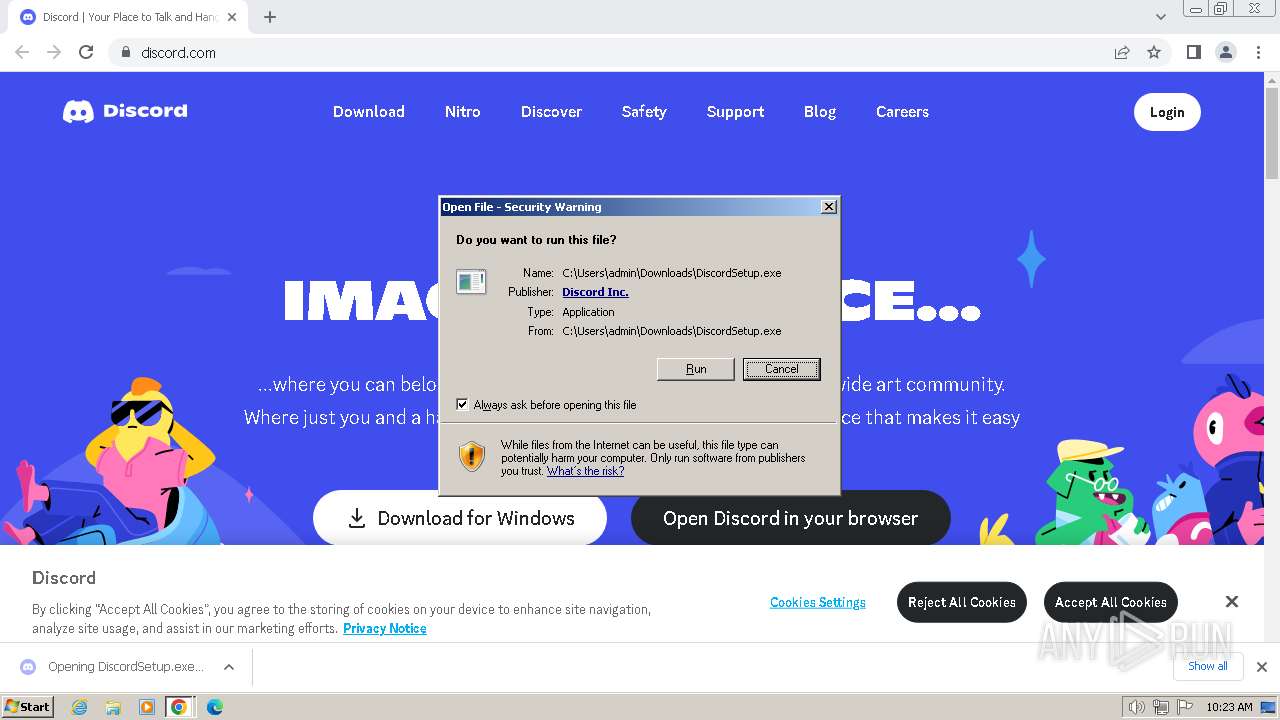Viewport: 1280px width, 720px height.
Task: Open the Discover nav item
Action: [551, 112]
